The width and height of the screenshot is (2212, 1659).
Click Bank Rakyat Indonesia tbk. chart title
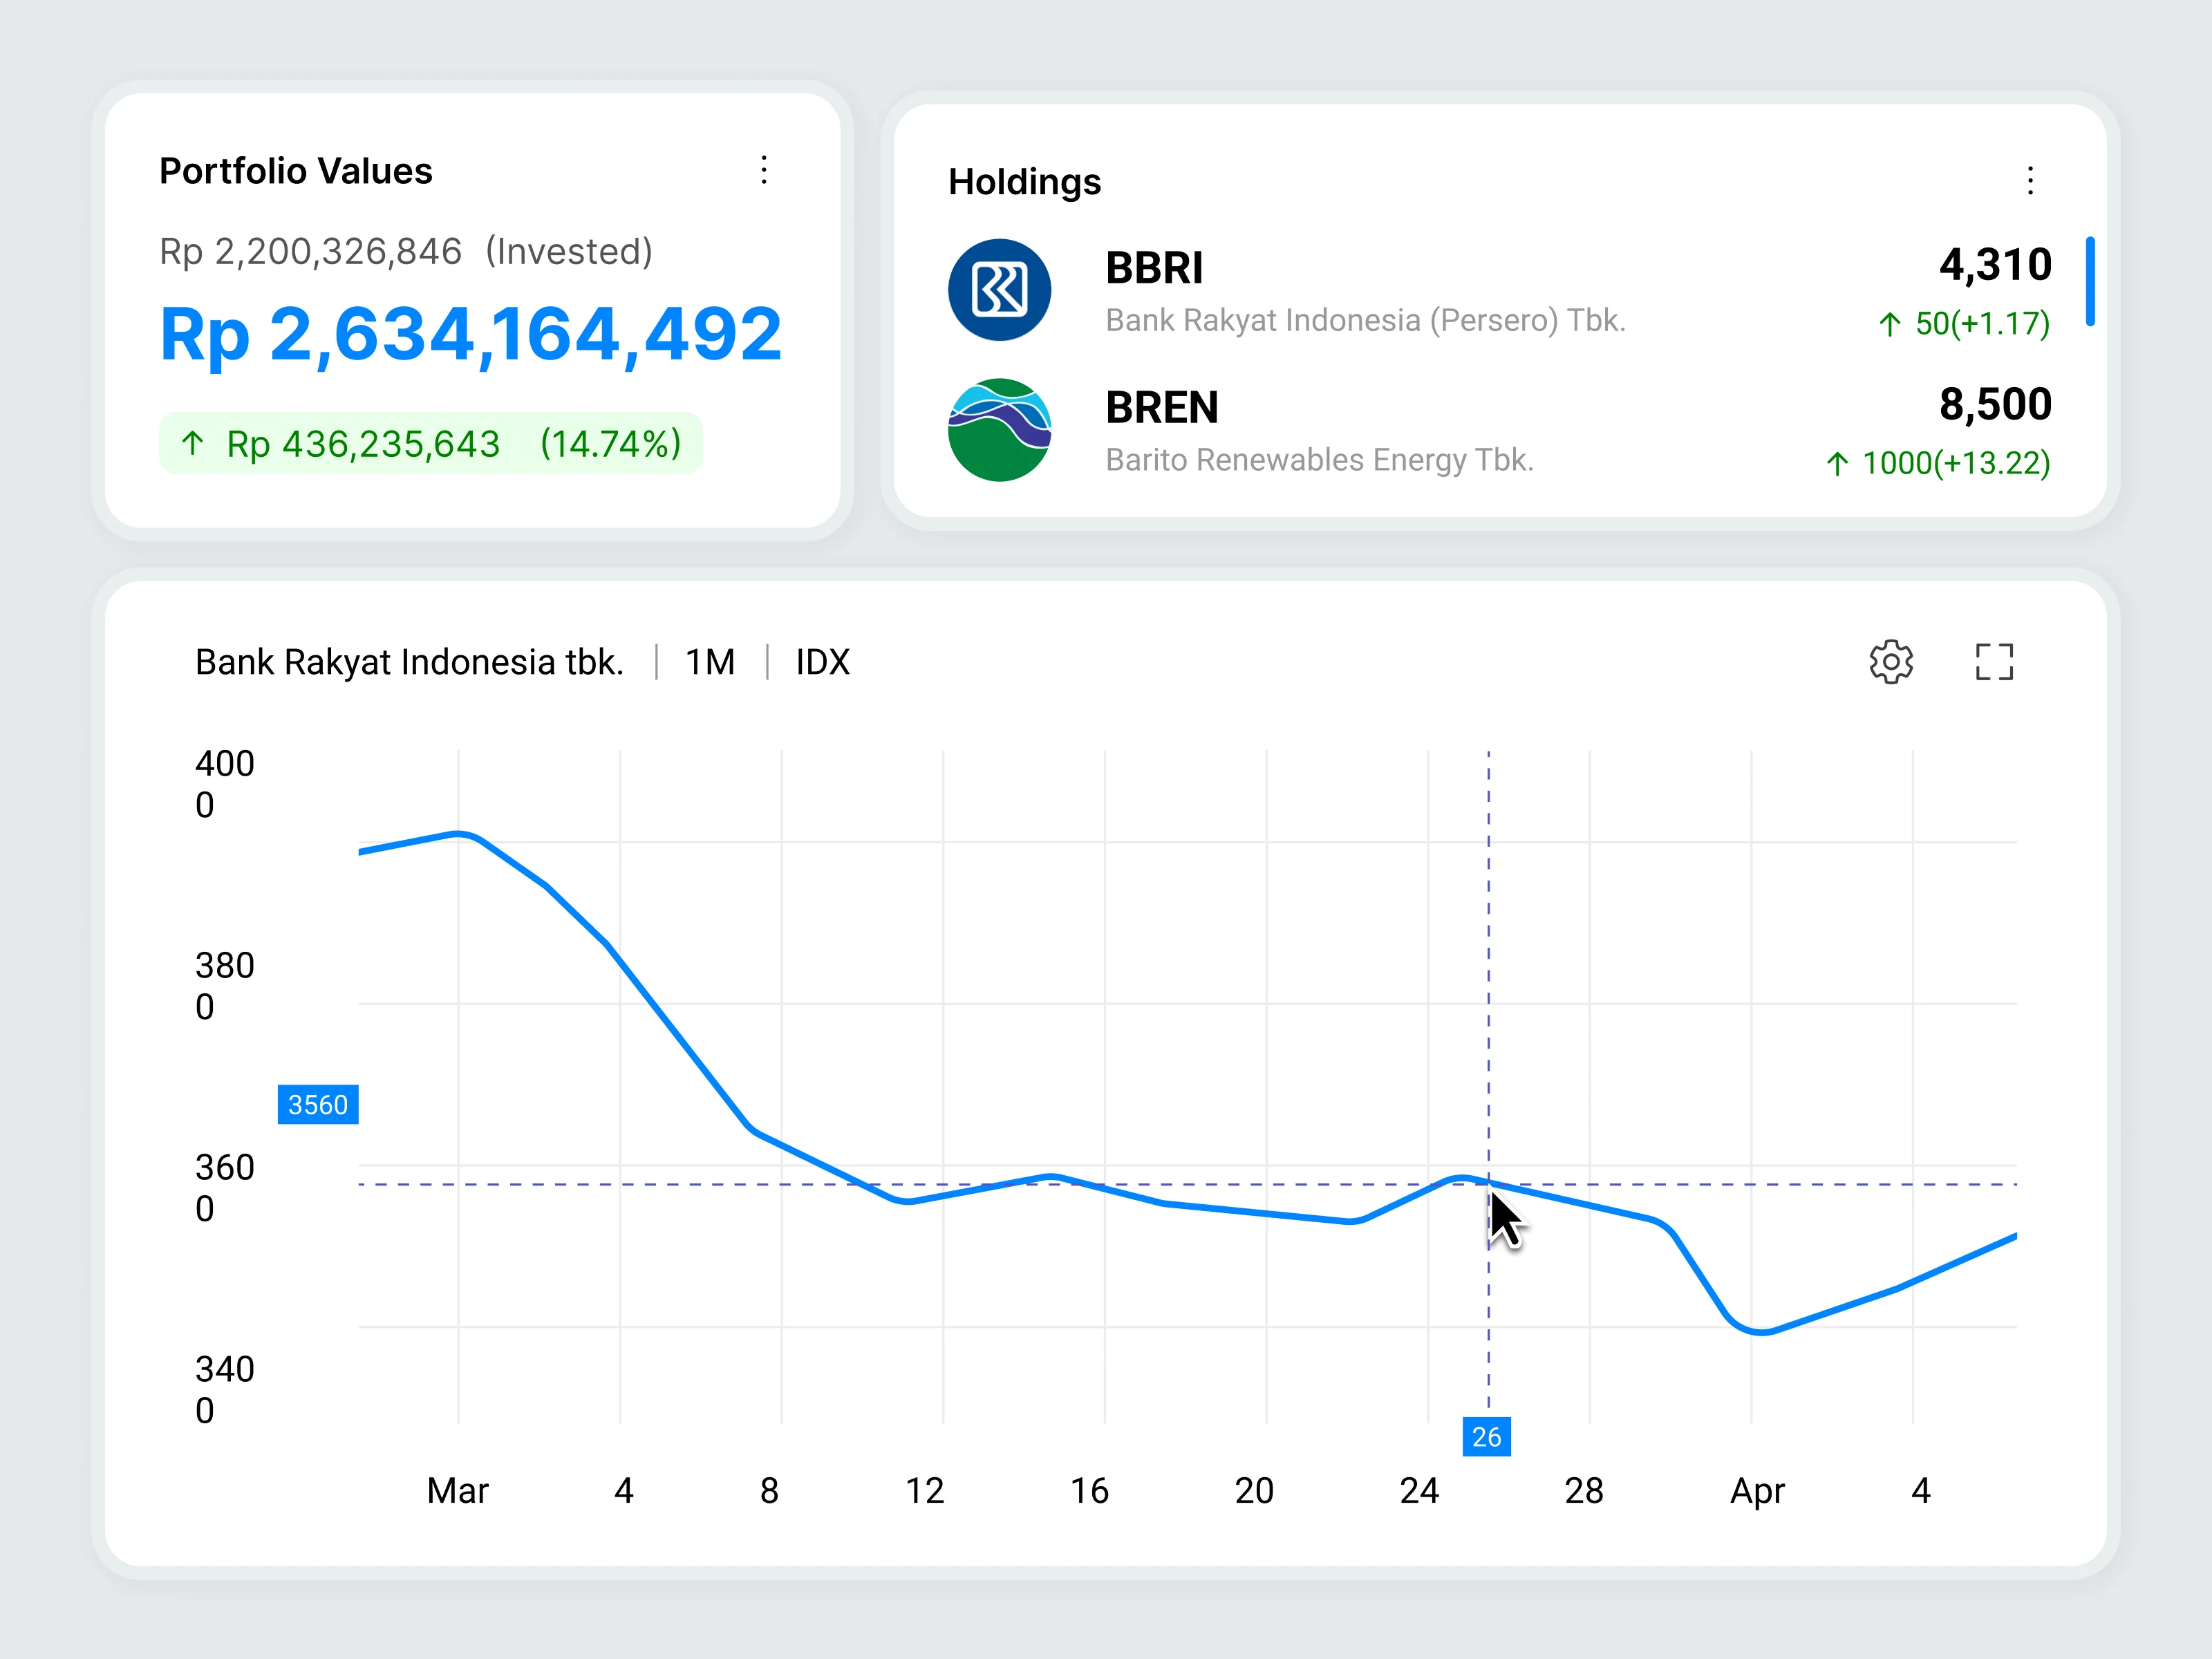409,662
